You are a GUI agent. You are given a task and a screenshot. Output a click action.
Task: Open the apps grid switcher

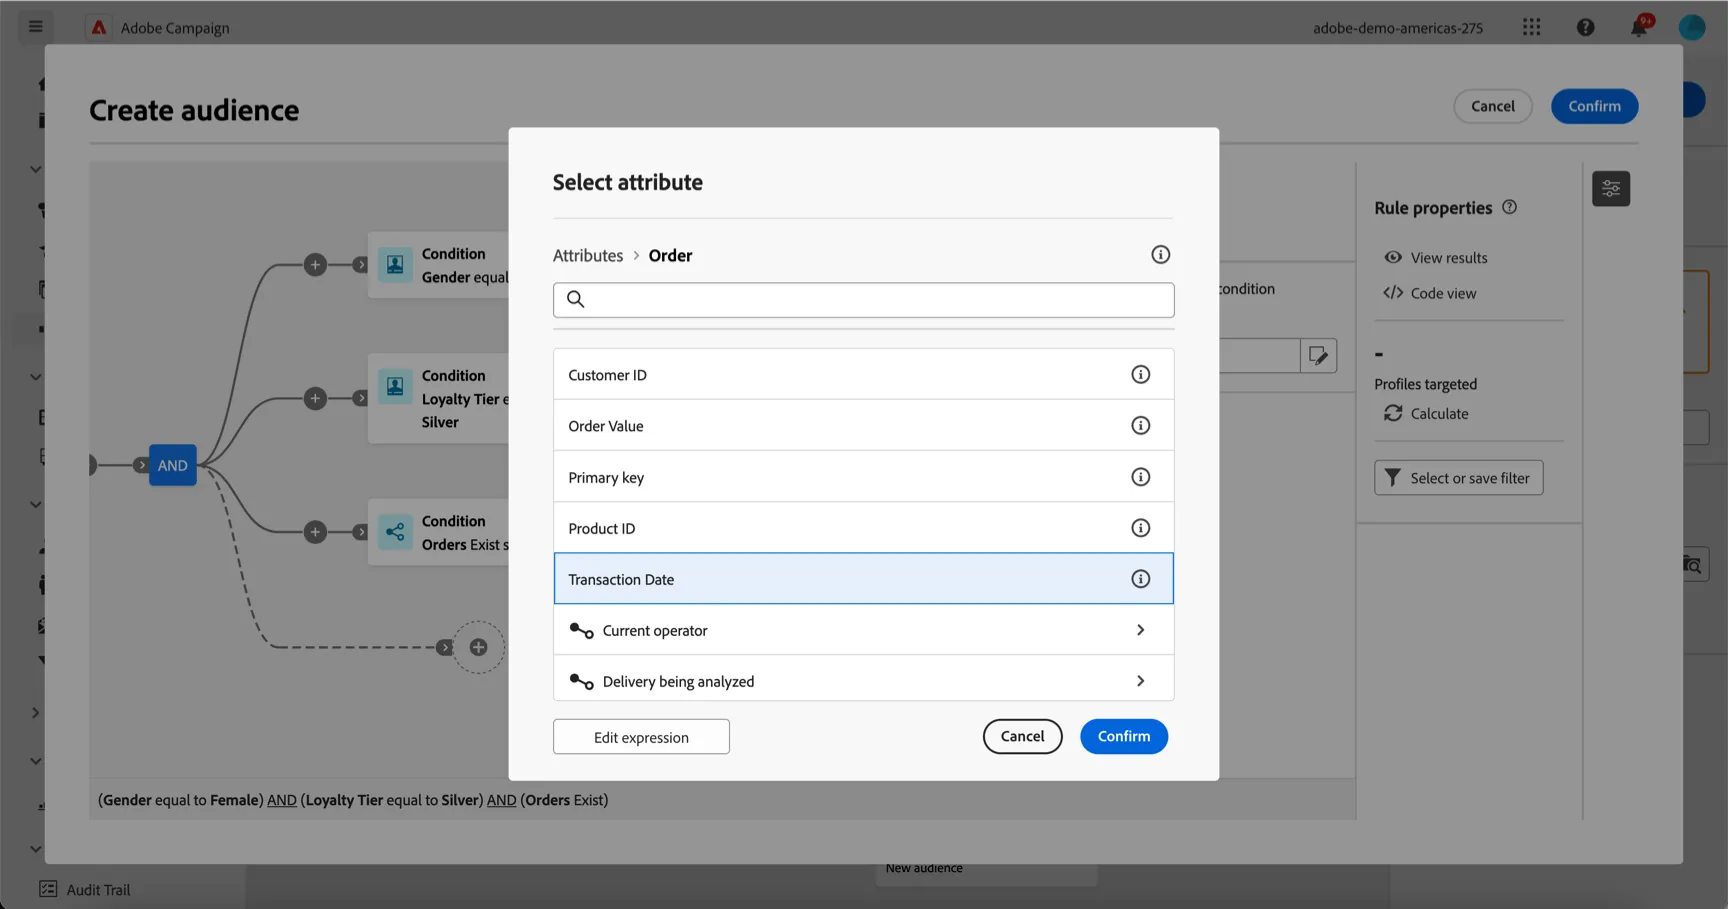coord(1531,27)
